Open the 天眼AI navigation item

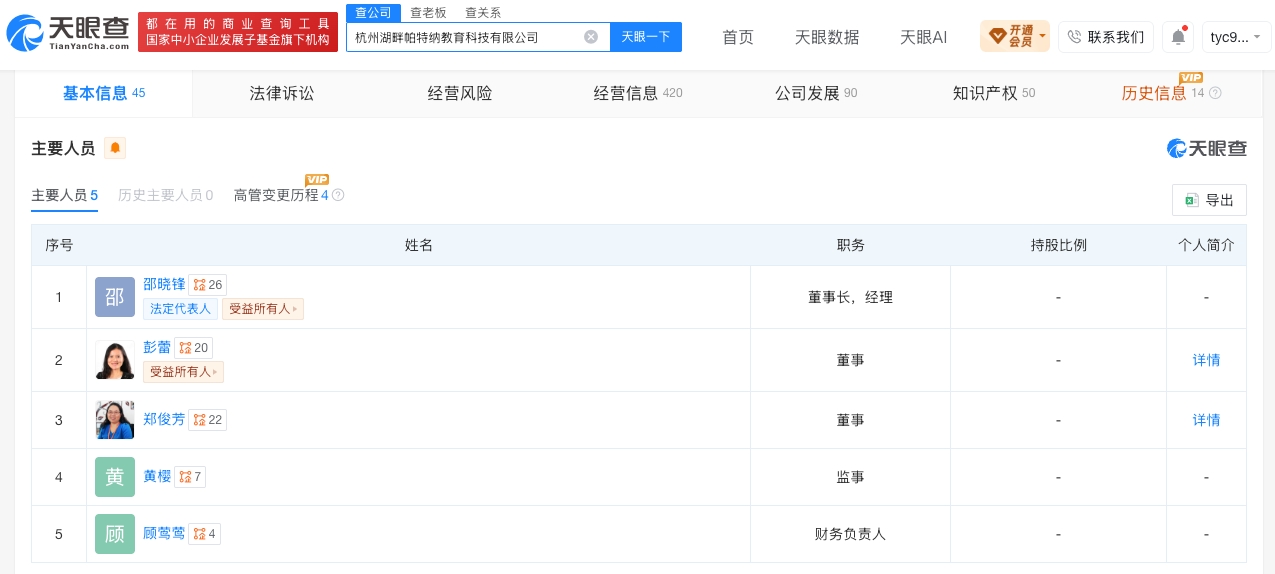(x=924, y=37)
